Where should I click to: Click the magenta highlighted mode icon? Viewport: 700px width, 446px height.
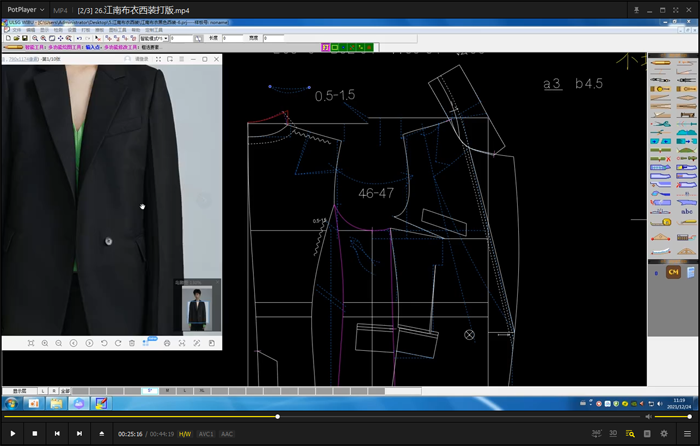(325, 47)
